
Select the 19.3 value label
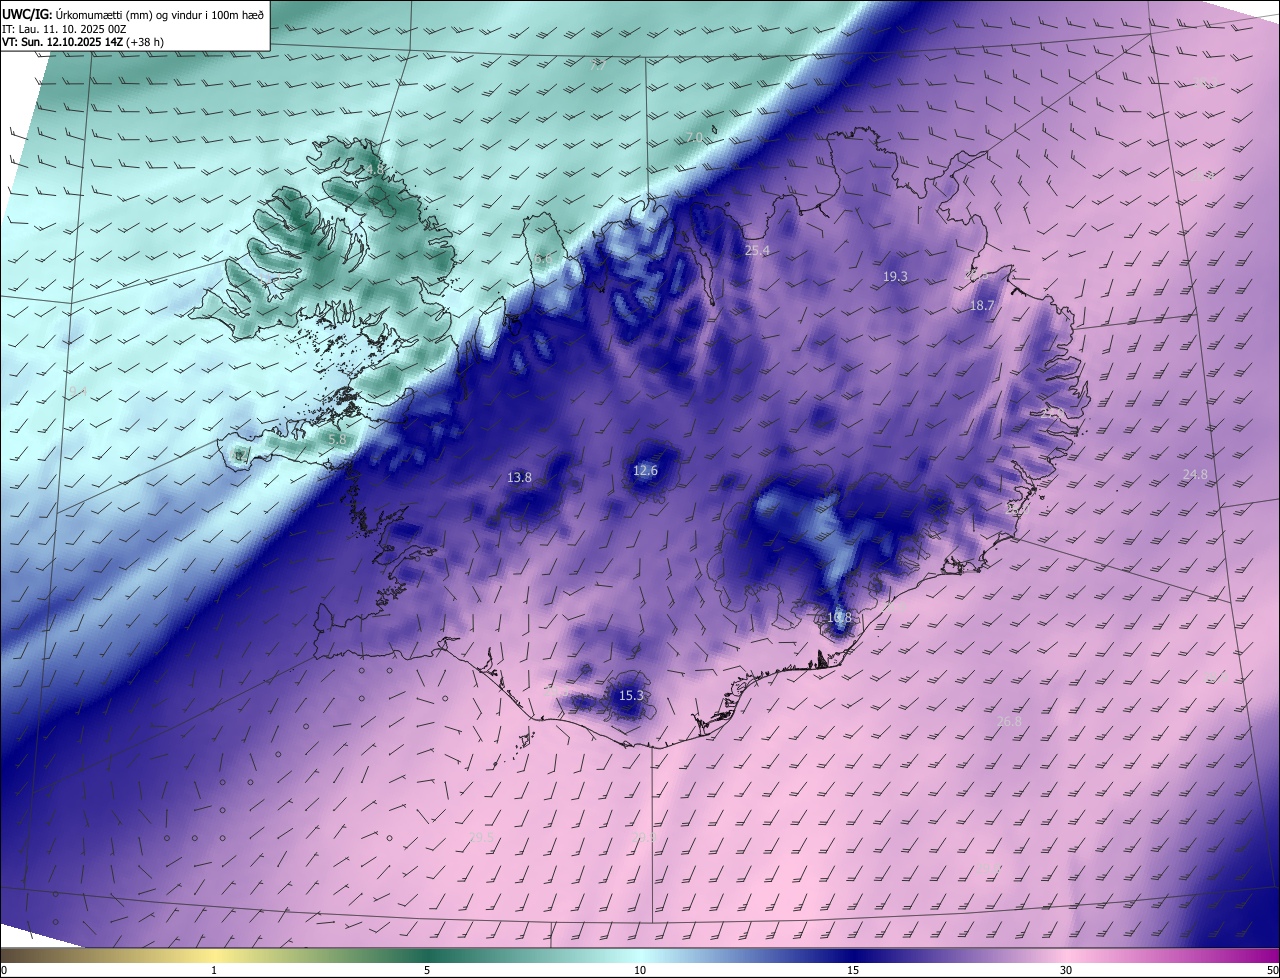895,277
